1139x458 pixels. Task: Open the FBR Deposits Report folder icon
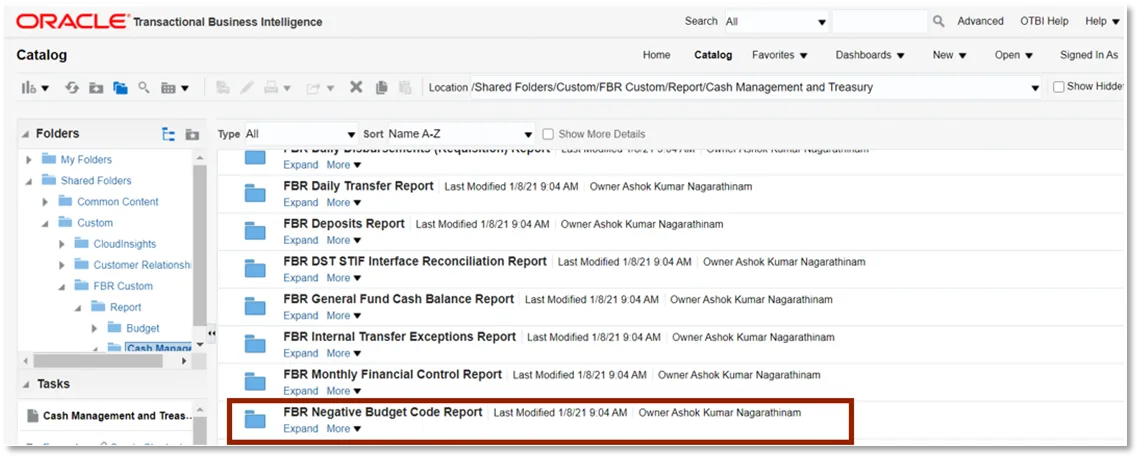coord(256,231)
